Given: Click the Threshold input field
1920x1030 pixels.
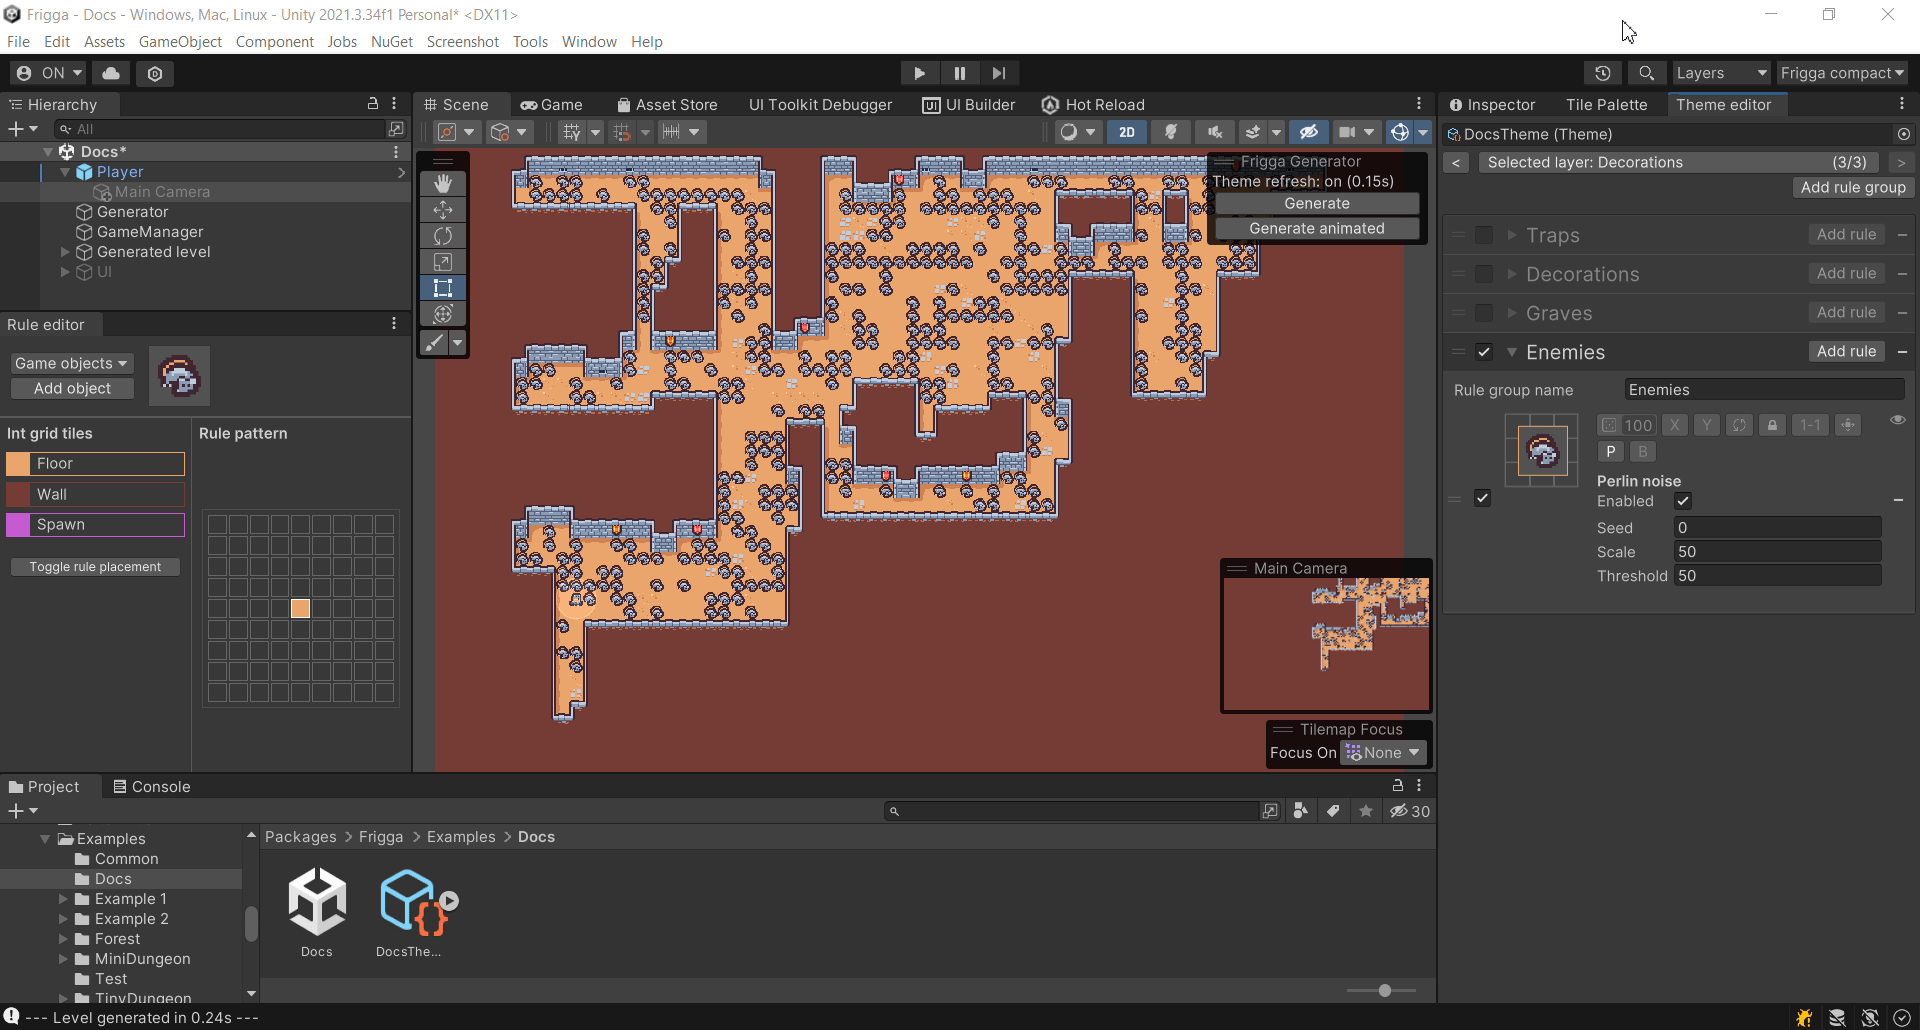Looking at the screenshot, I should pos(1777,576).
